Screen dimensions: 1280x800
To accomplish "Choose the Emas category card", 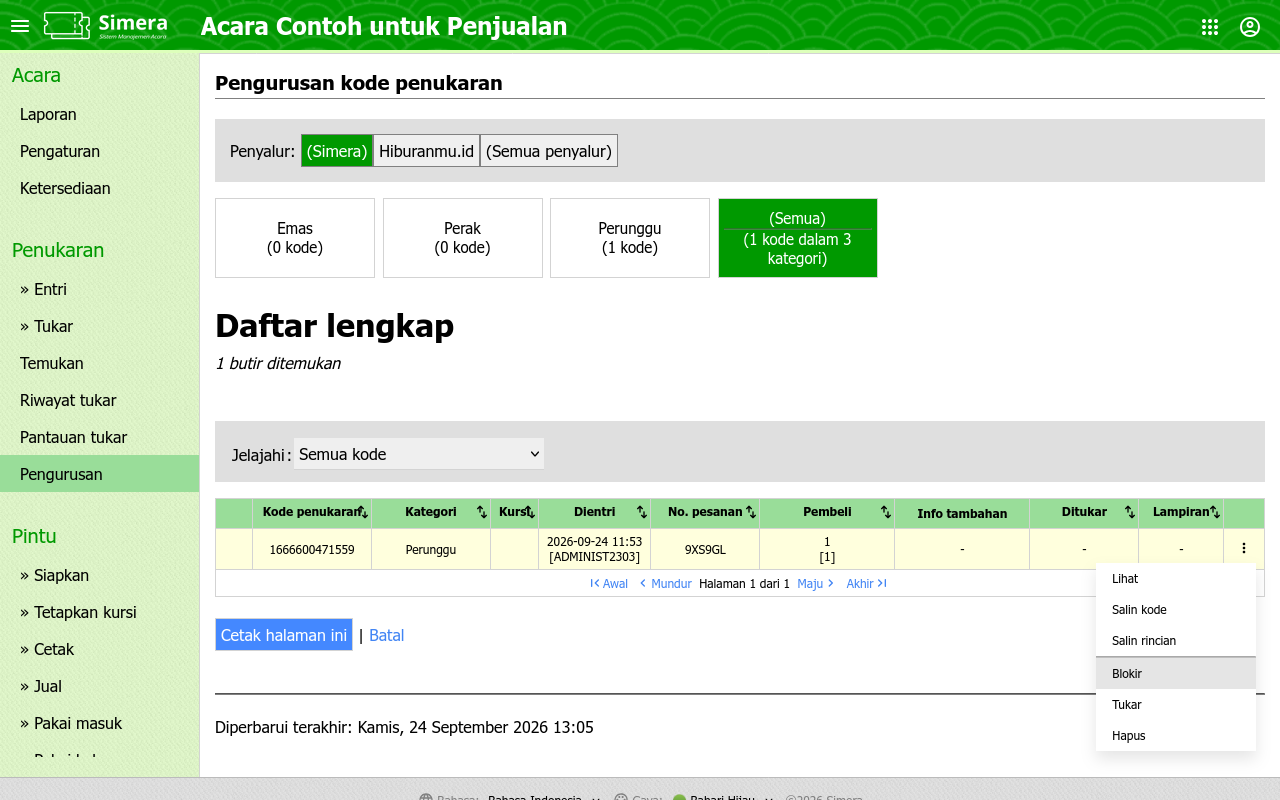I will click(295, 238).
